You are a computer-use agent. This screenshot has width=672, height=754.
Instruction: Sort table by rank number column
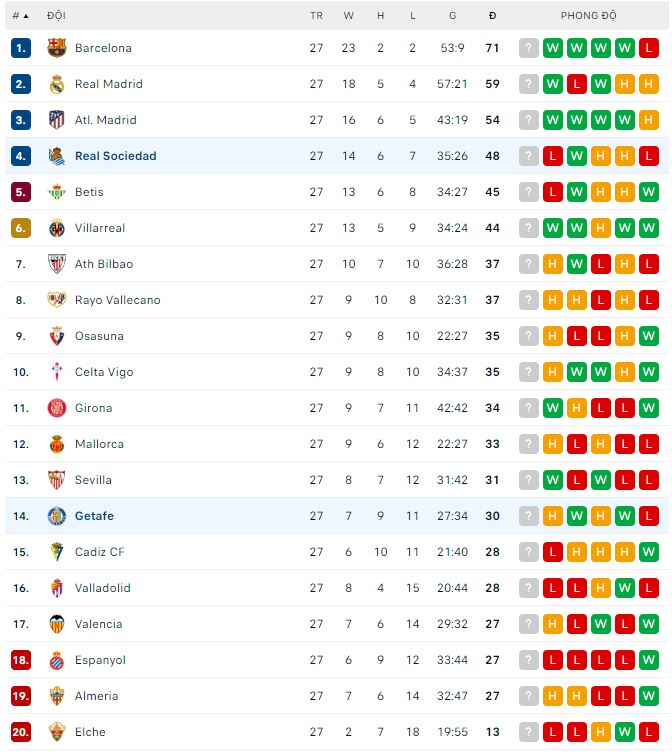coord(20,16)
